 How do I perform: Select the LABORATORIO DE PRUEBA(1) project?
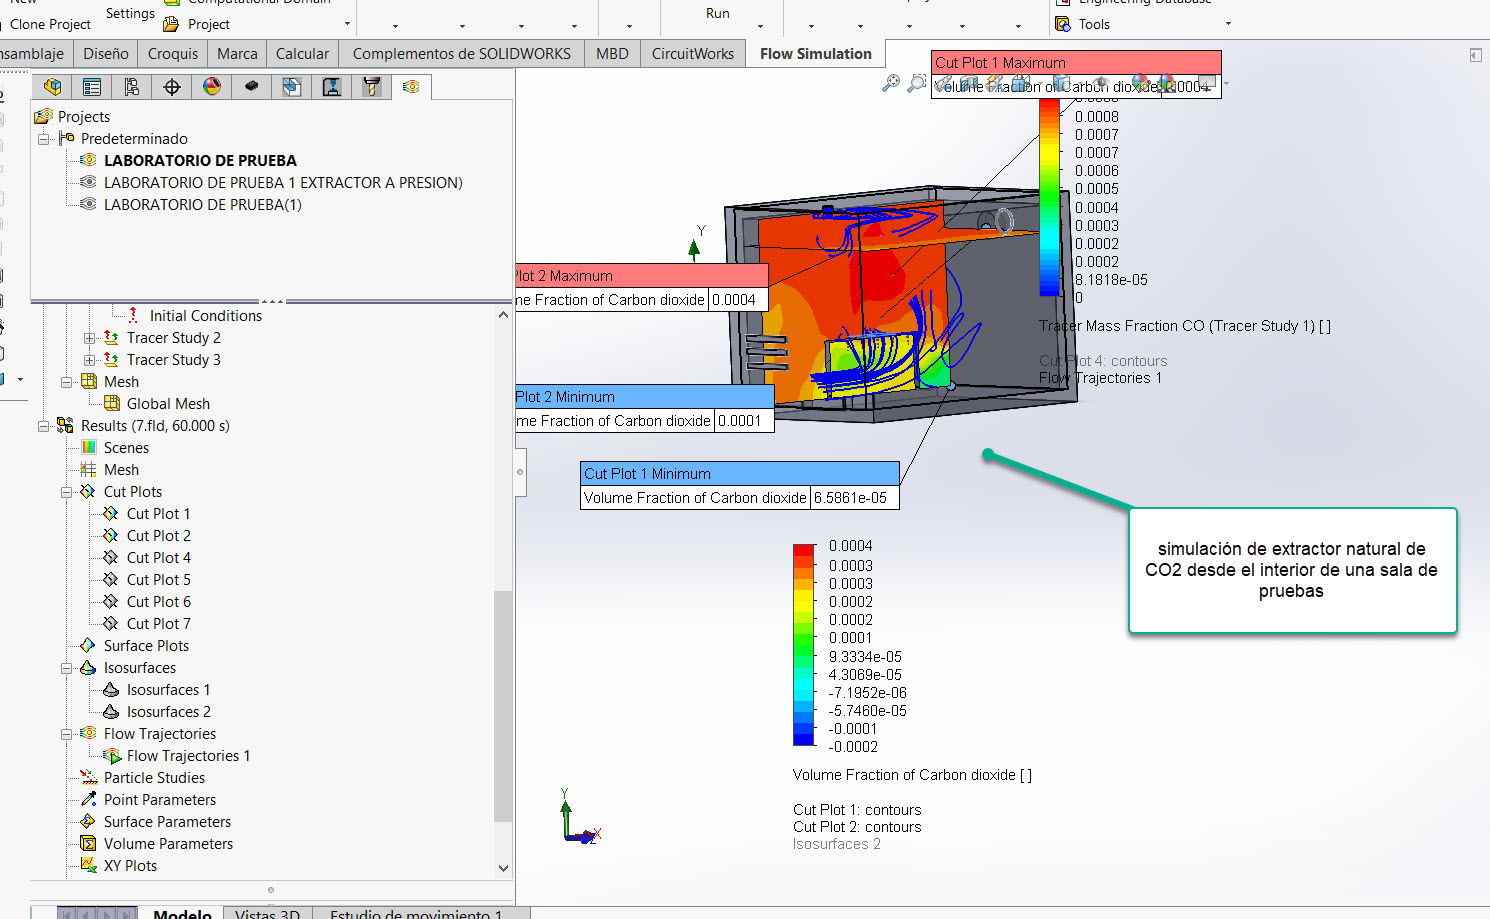point(203,205)
